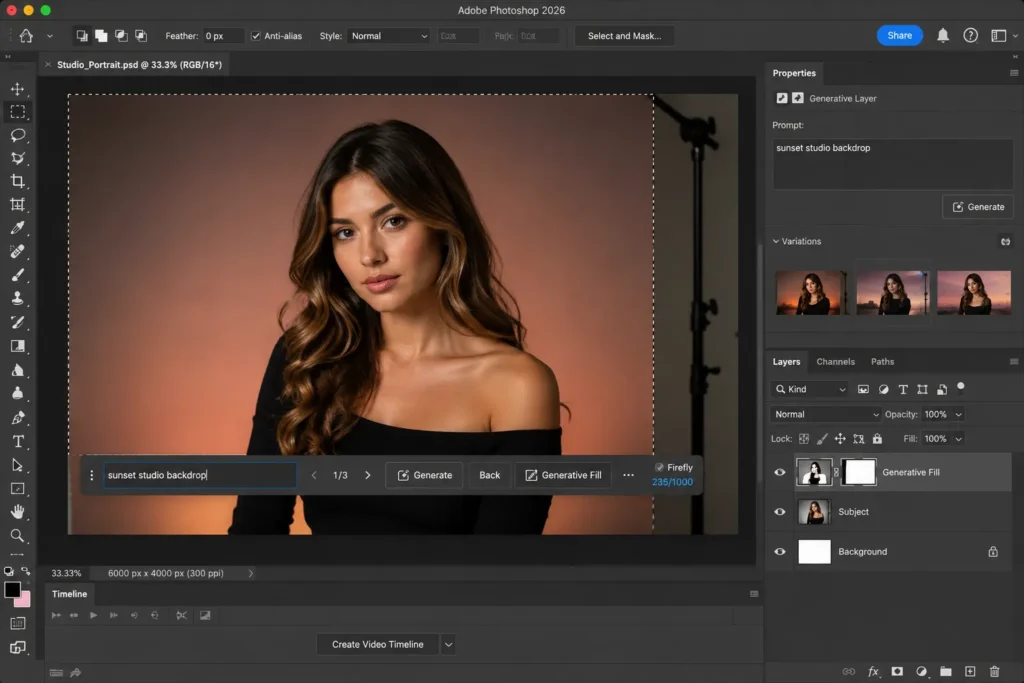Screen dimensions: 1024x683
Task: Create a new layer plus icon
Action: point(970,671)
